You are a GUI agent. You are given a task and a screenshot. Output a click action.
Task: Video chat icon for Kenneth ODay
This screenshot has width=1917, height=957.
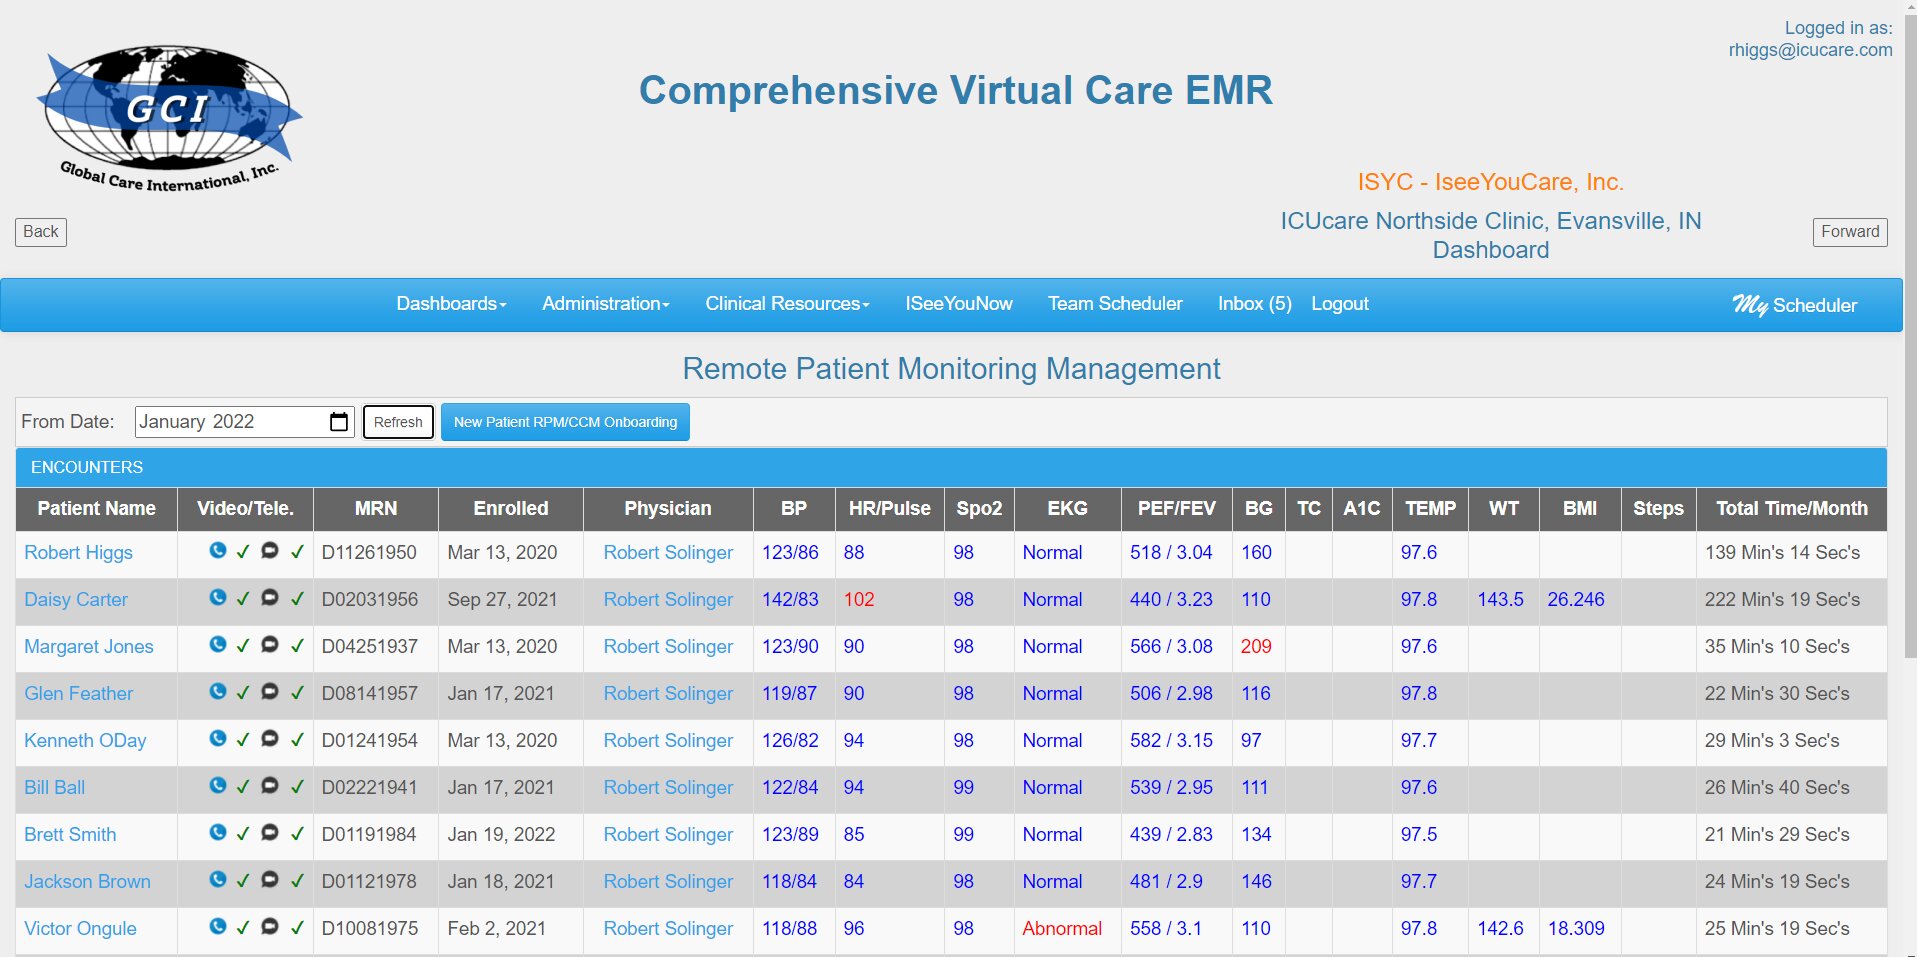(269, 738)
